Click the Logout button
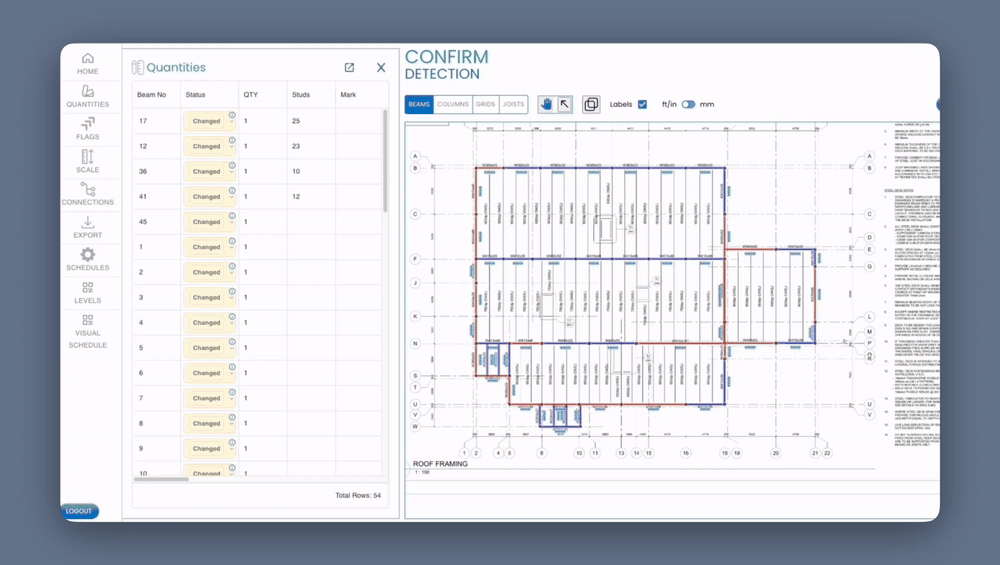 79,511
